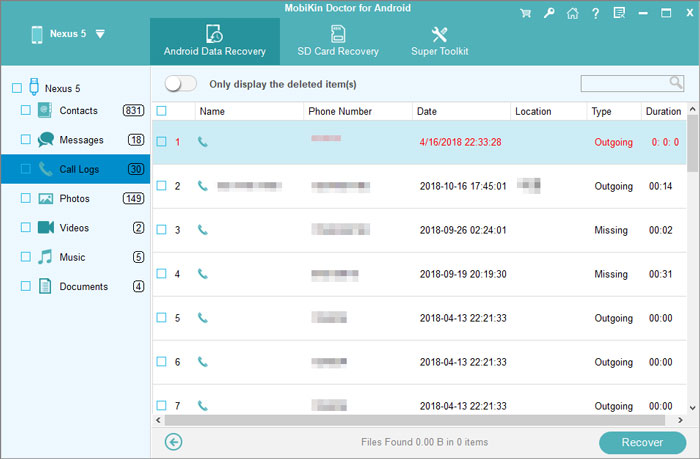Click the horizontal scrollbar under the table
Viewport: 700px width, 459px height.
(400, 420)
